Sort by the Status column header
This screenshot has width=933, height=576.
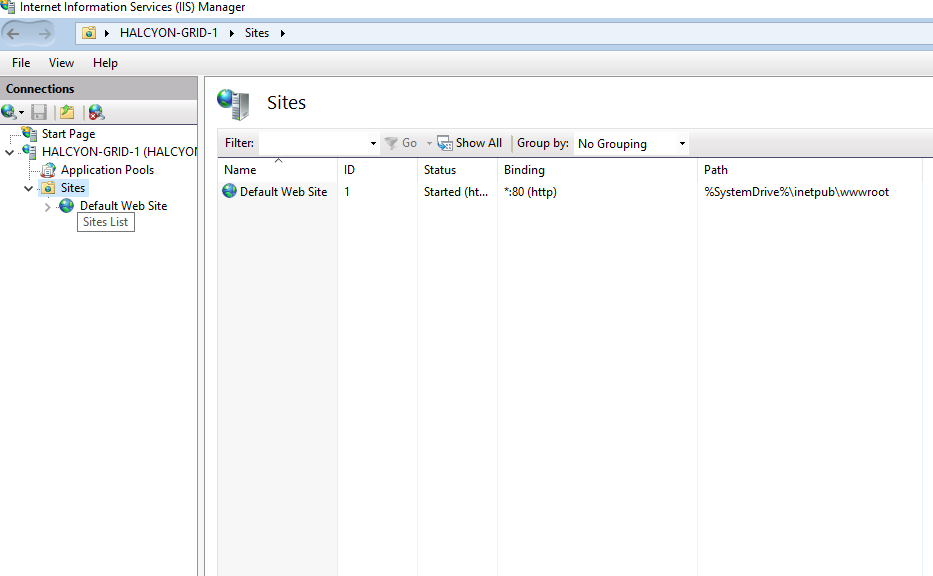coord(457,170)
